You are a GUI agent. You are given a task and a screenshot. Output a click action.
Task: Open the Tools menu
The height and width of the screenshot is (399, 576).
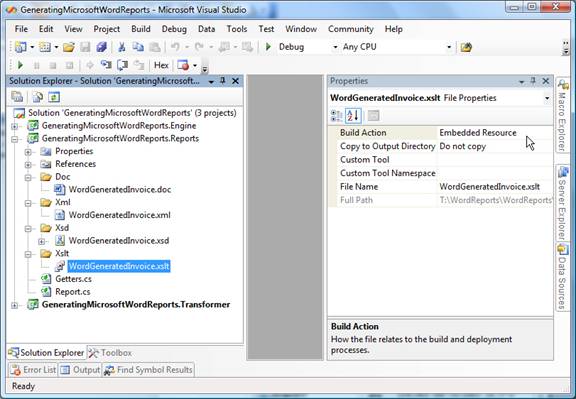point(237,29)
